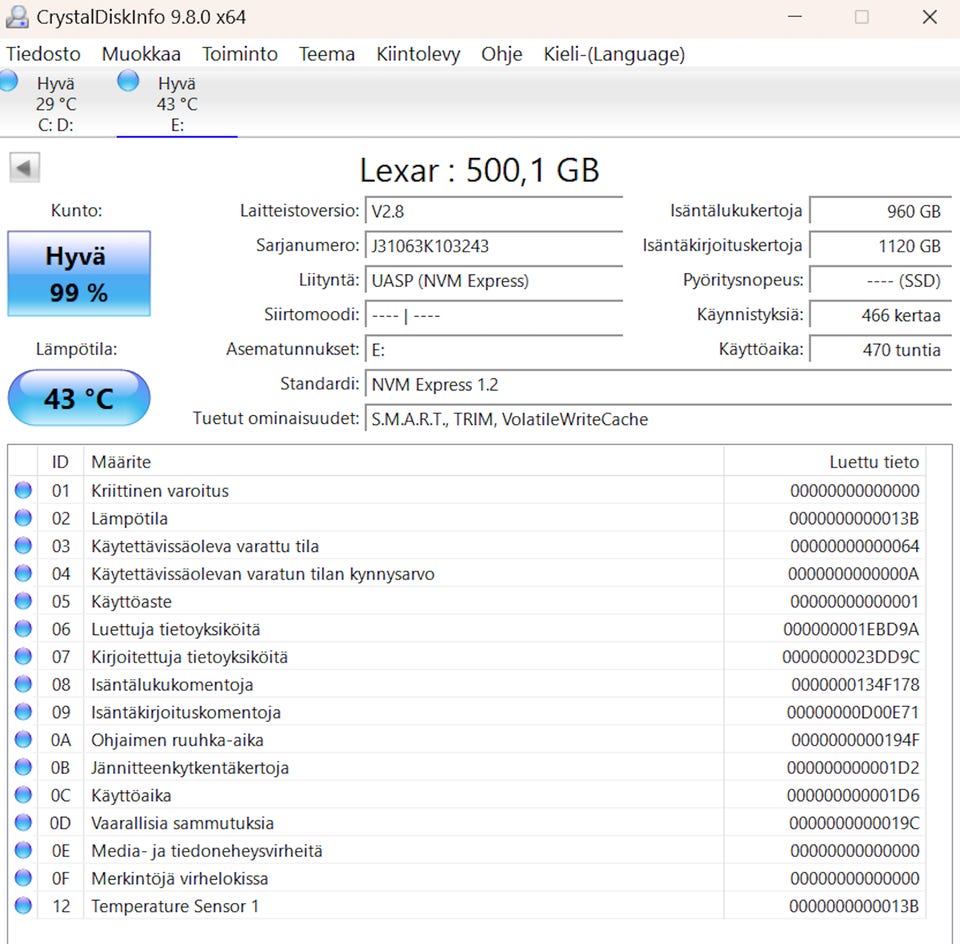Click raw value 0000000134F178
960x944 pixels.
coord(855,684)
